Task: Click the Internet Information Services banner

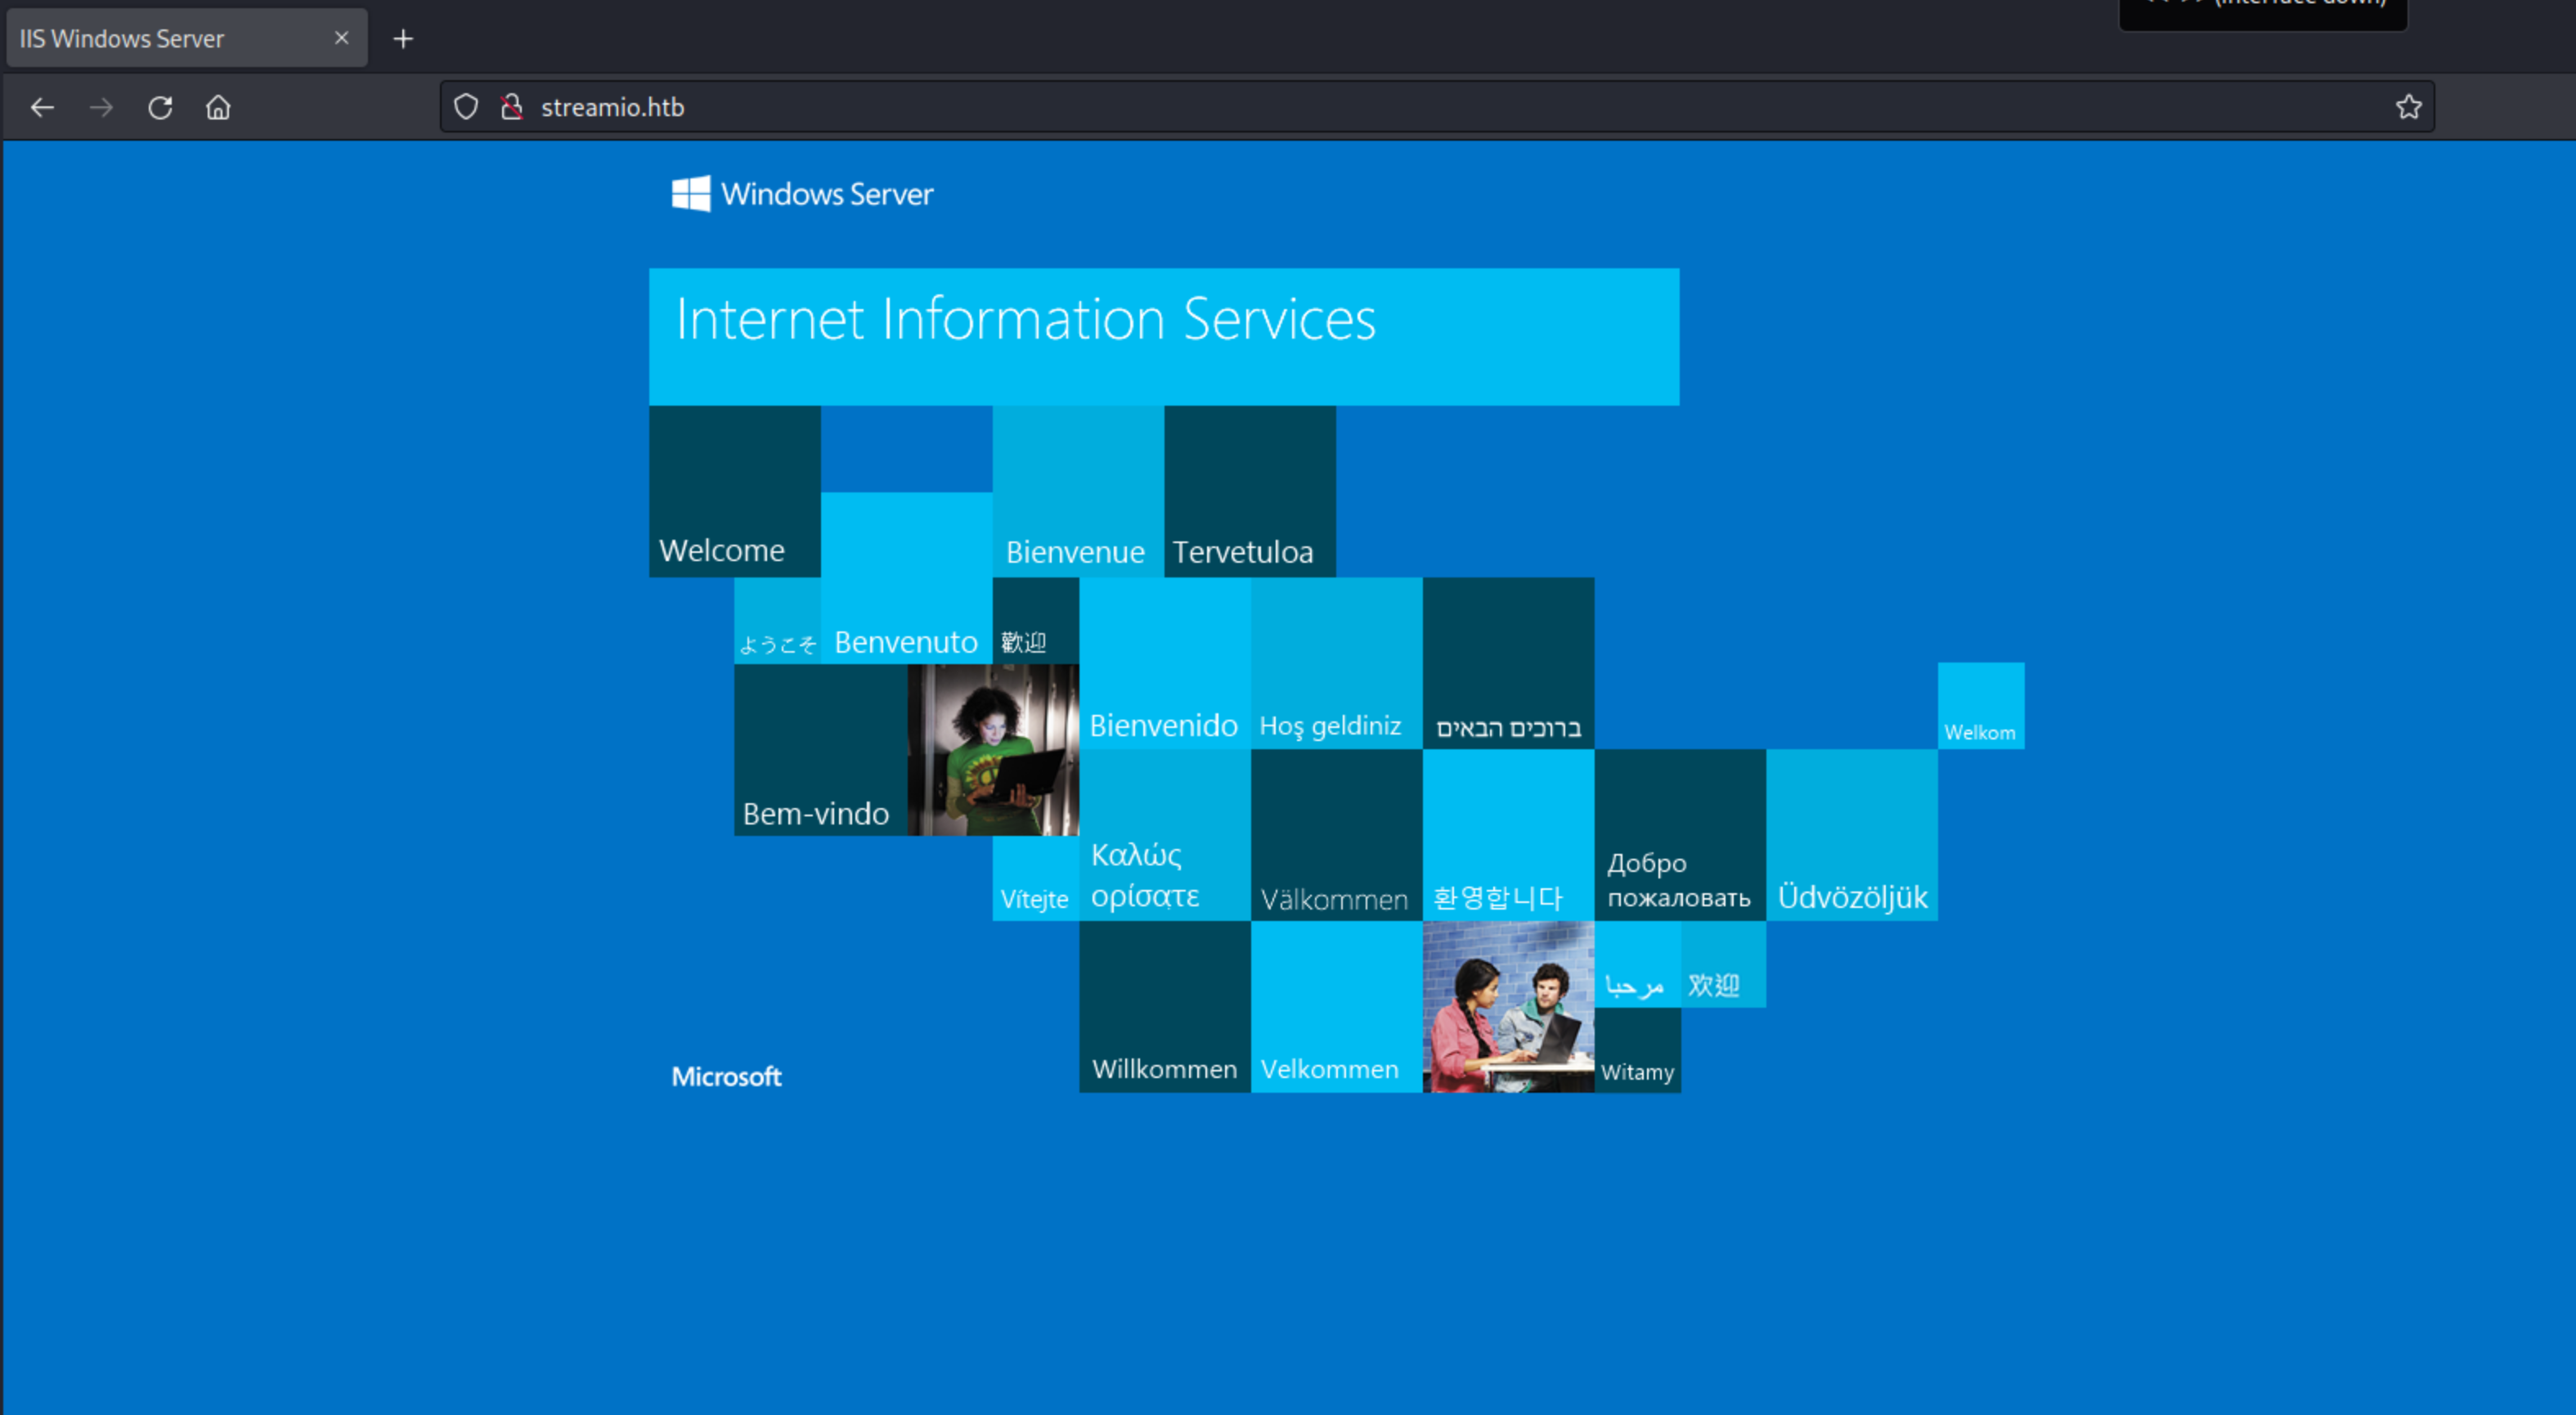Action: [1164, 337]
